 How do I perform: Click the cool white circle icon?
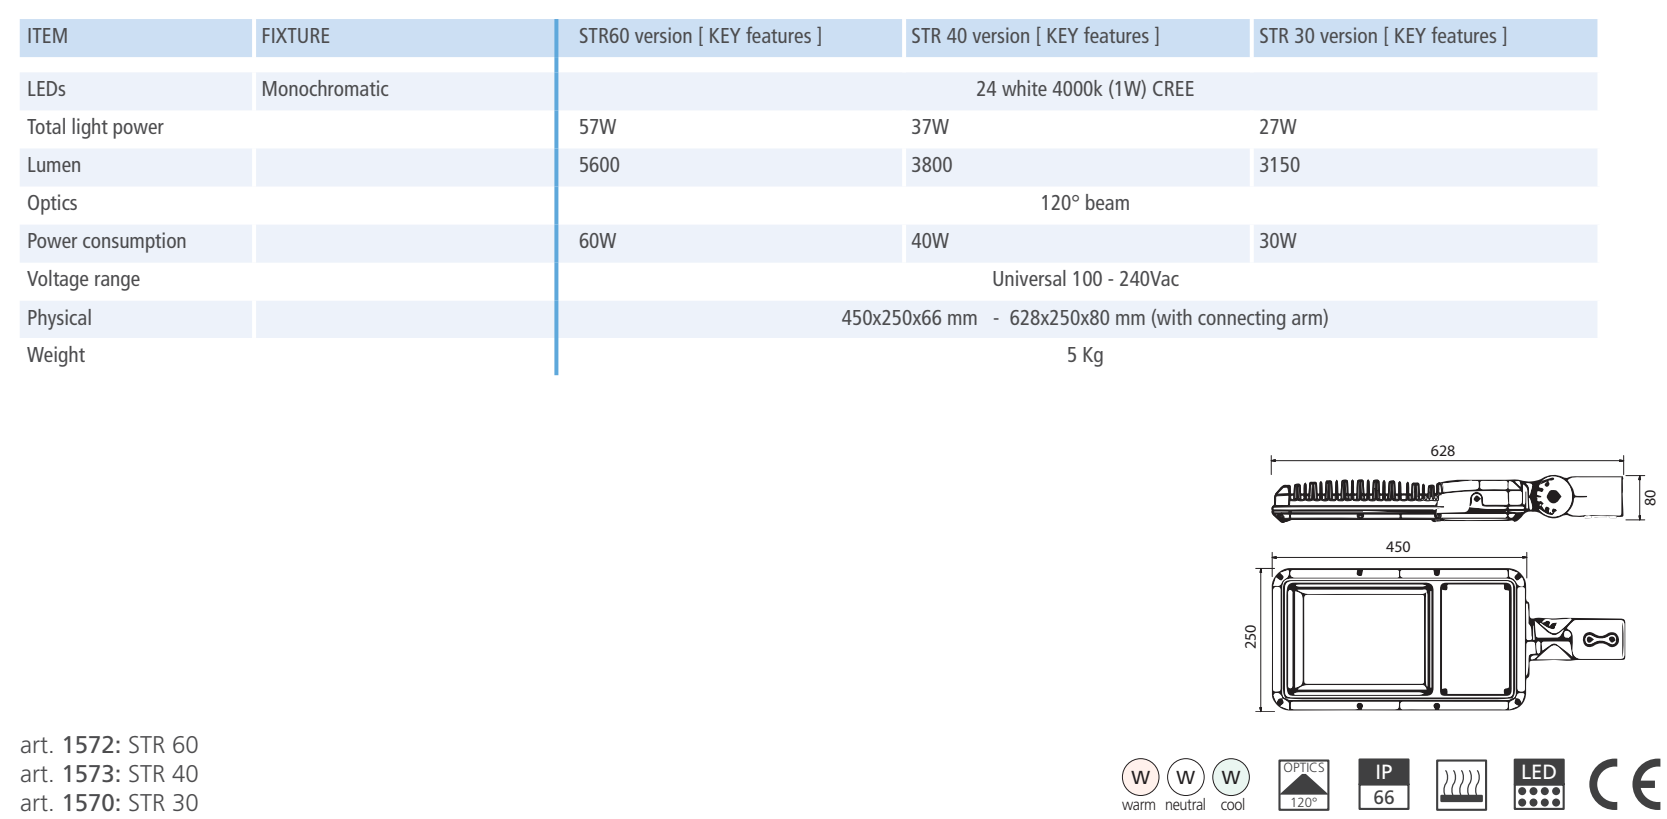coord(1231,777)
